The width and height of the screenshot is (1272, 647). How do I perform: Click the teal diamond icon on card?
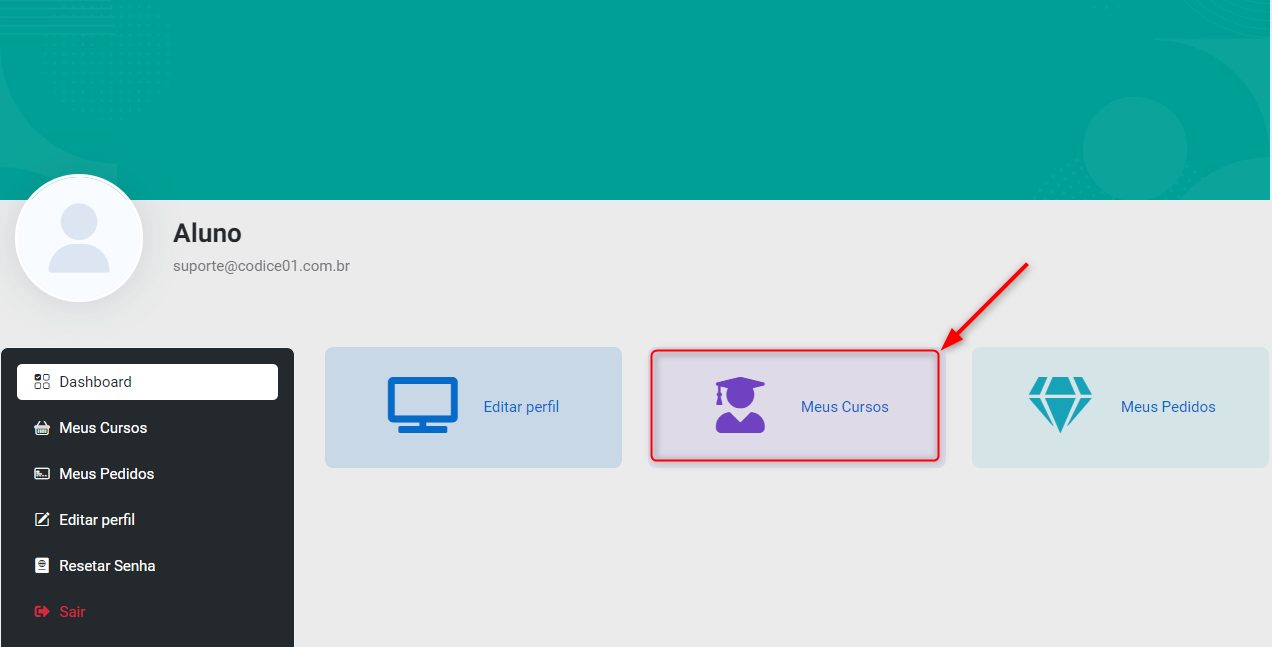(x=1060, y=404)
